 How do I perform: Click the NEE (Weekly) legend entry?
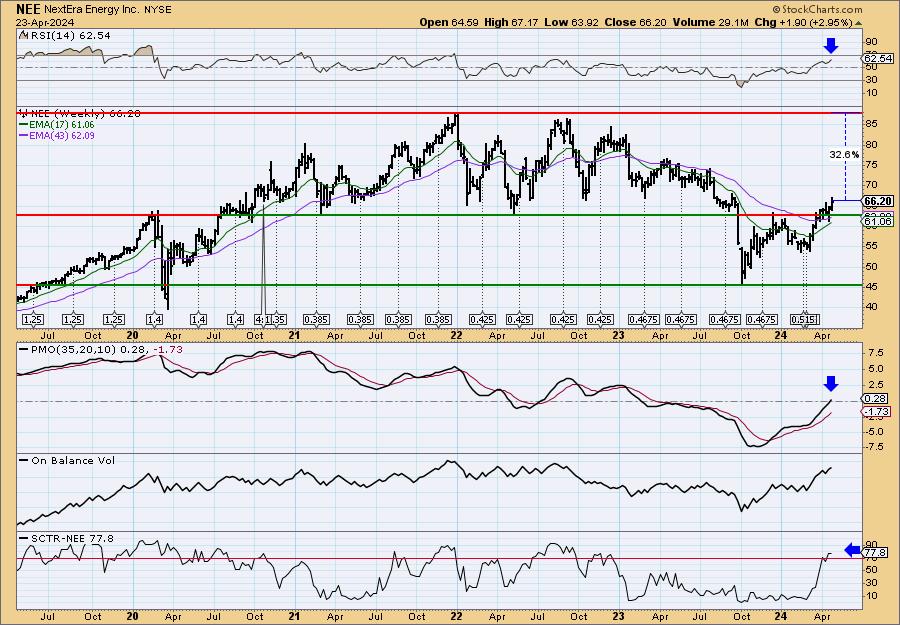click(x=80, y=114)
